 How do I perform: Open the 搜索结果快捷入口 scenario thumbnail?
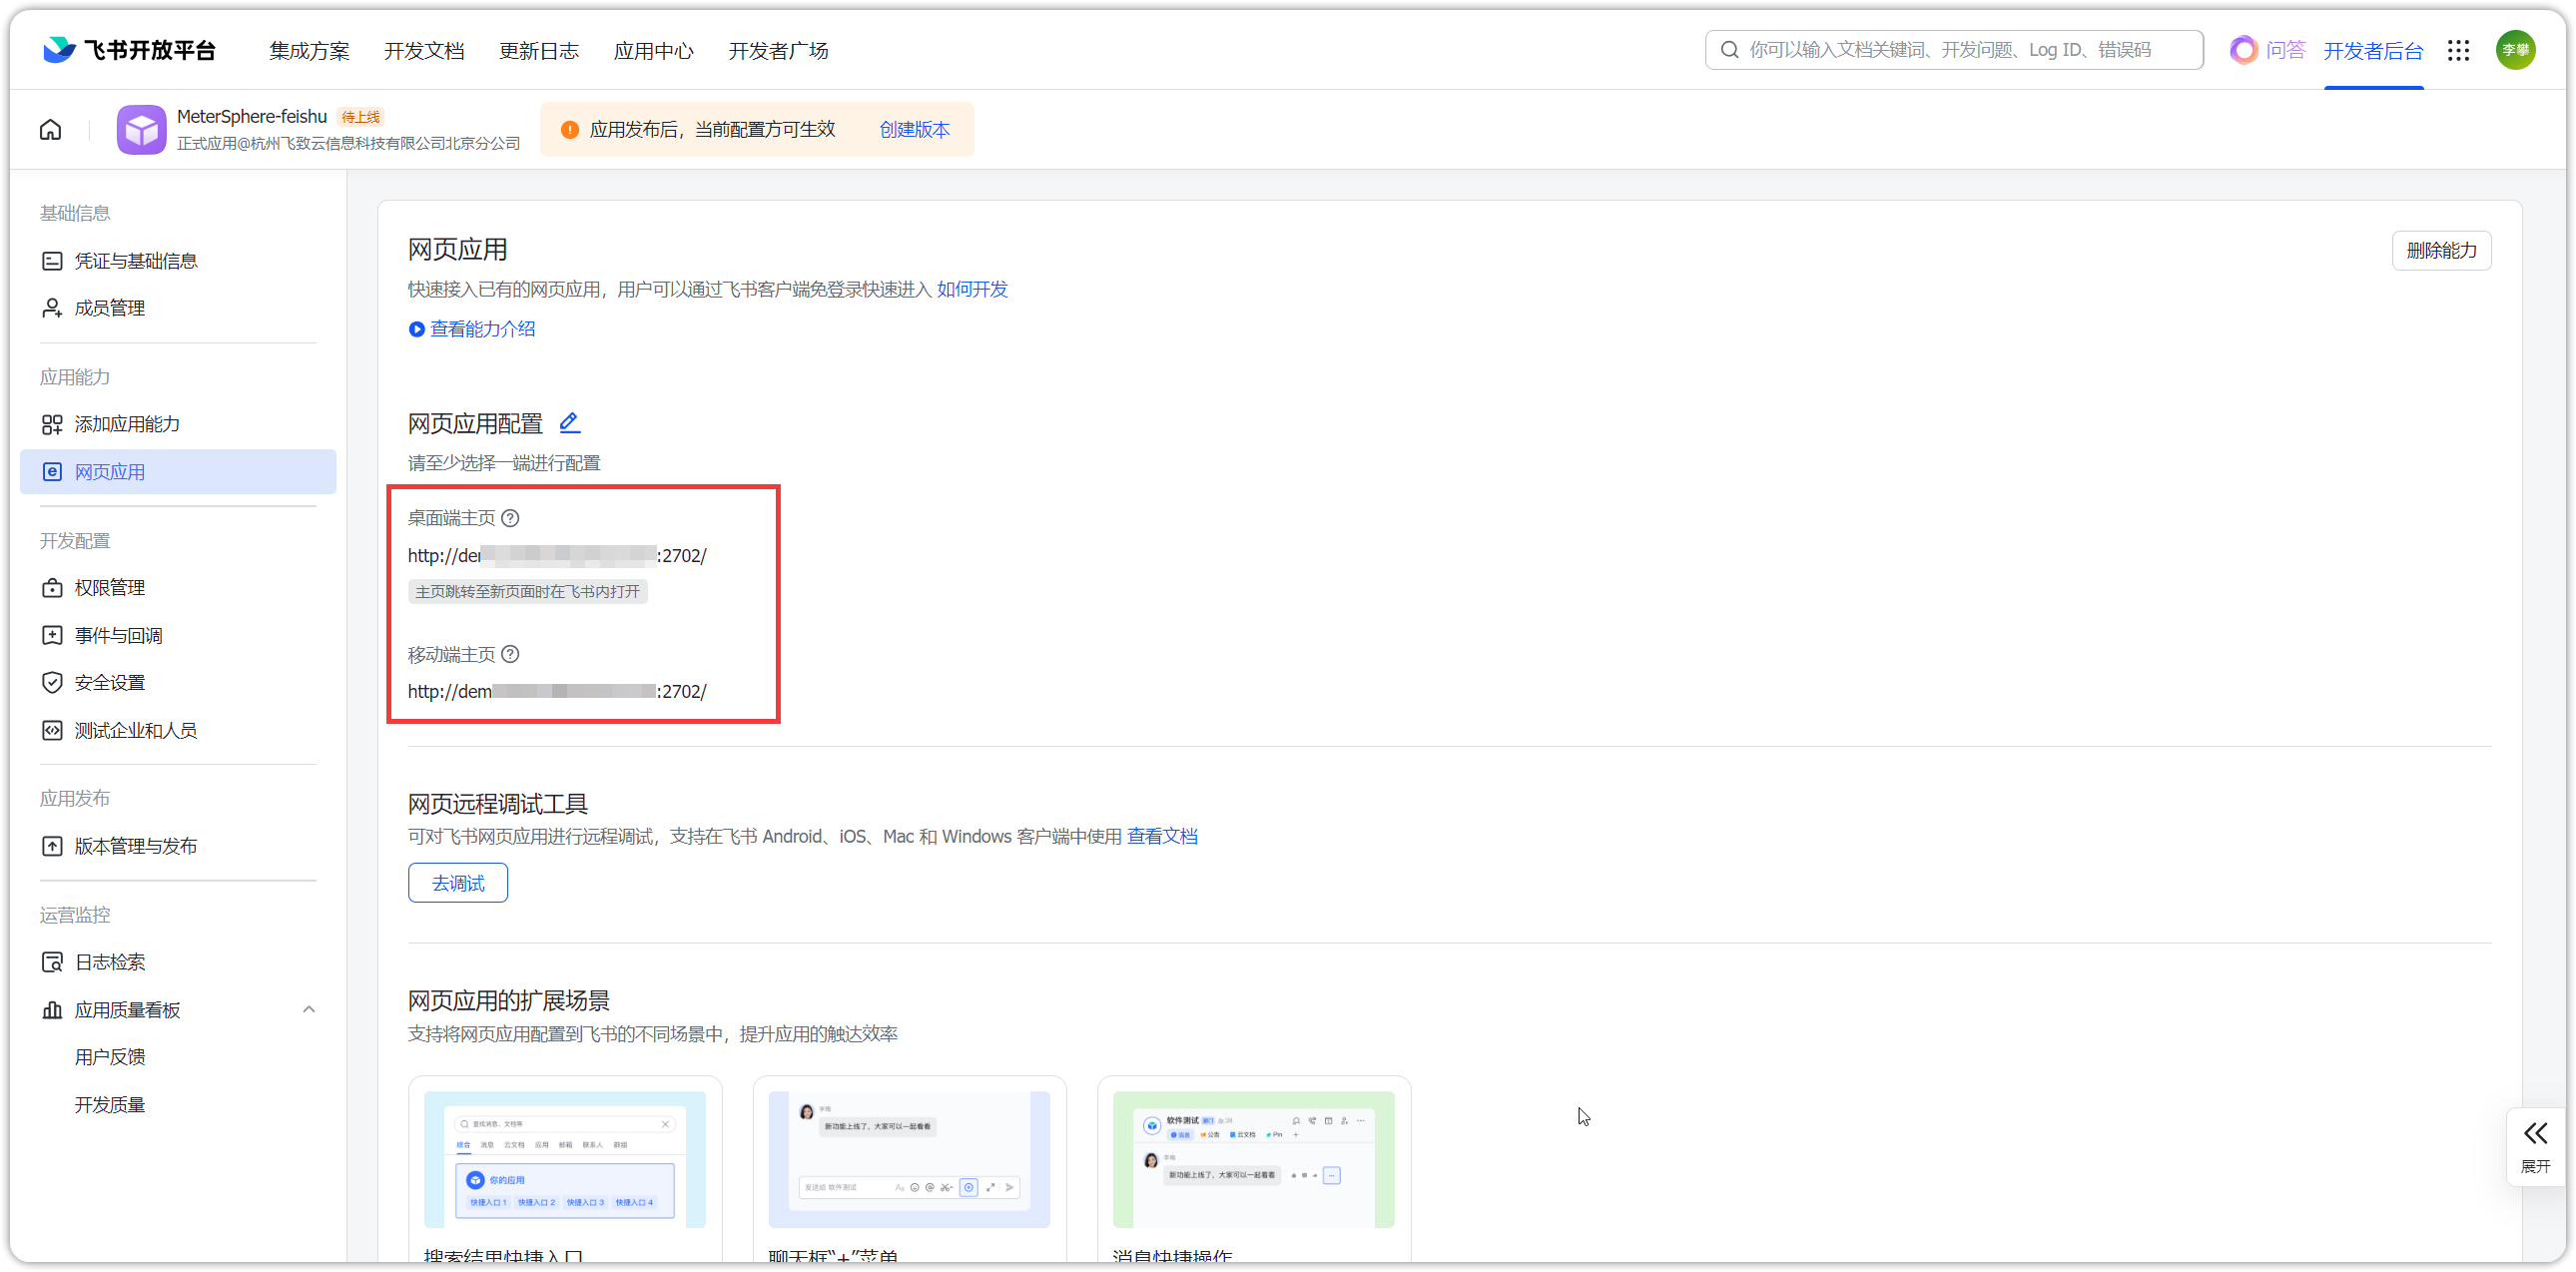(565, 1160)
